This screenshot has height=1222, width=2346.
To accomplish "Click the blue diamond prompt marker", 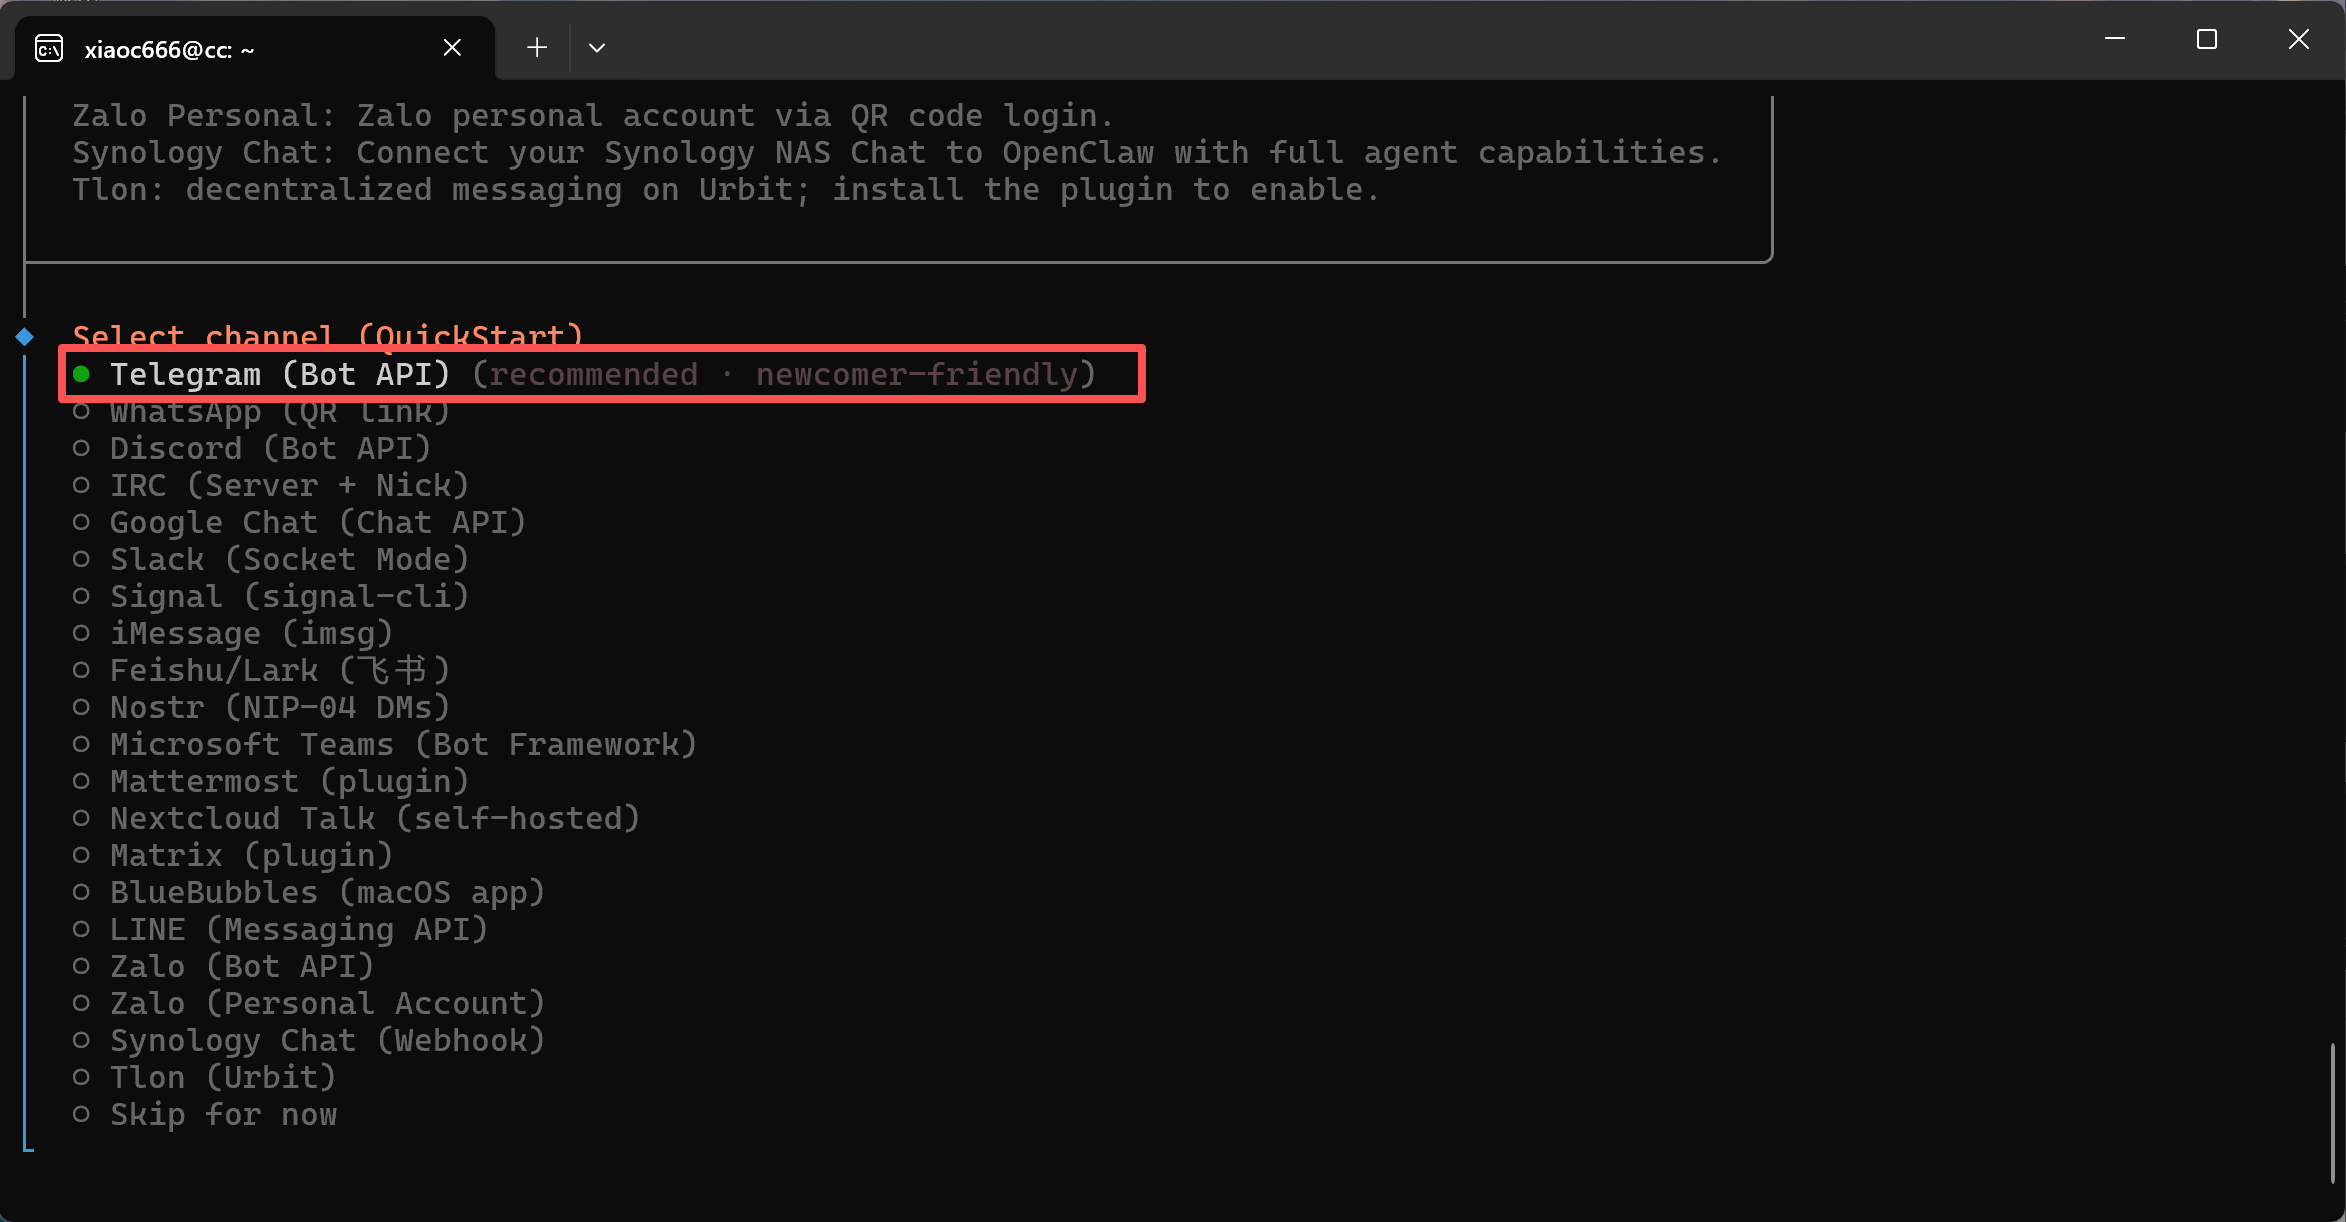I will pyautogui.click(x=25, y=337).
